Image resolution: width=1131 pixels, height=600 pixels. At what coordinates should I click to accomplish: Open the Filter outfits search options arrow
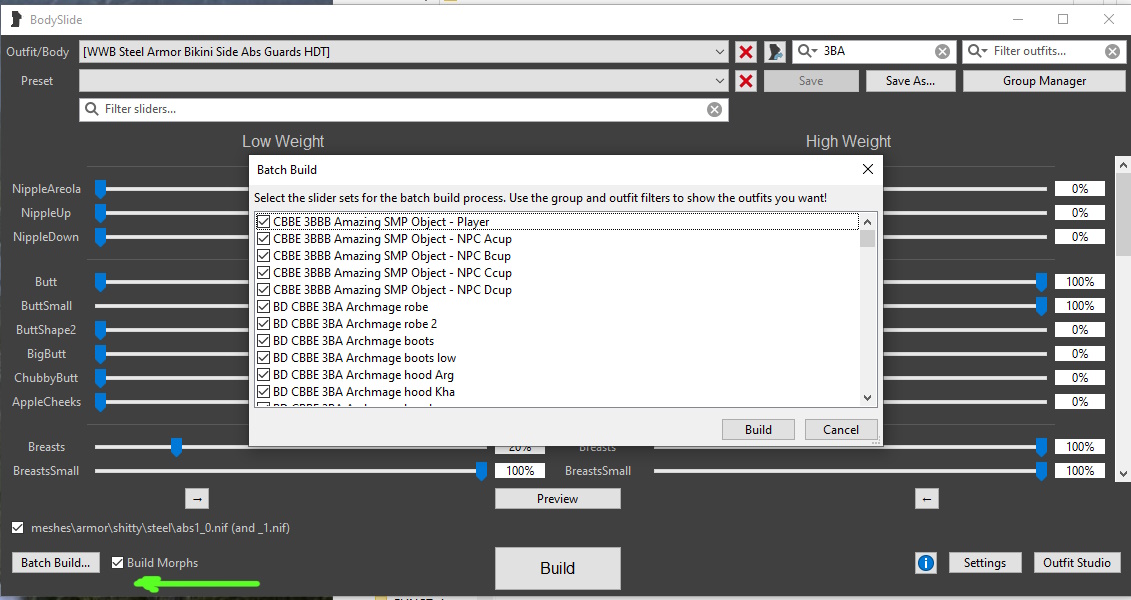978,52
